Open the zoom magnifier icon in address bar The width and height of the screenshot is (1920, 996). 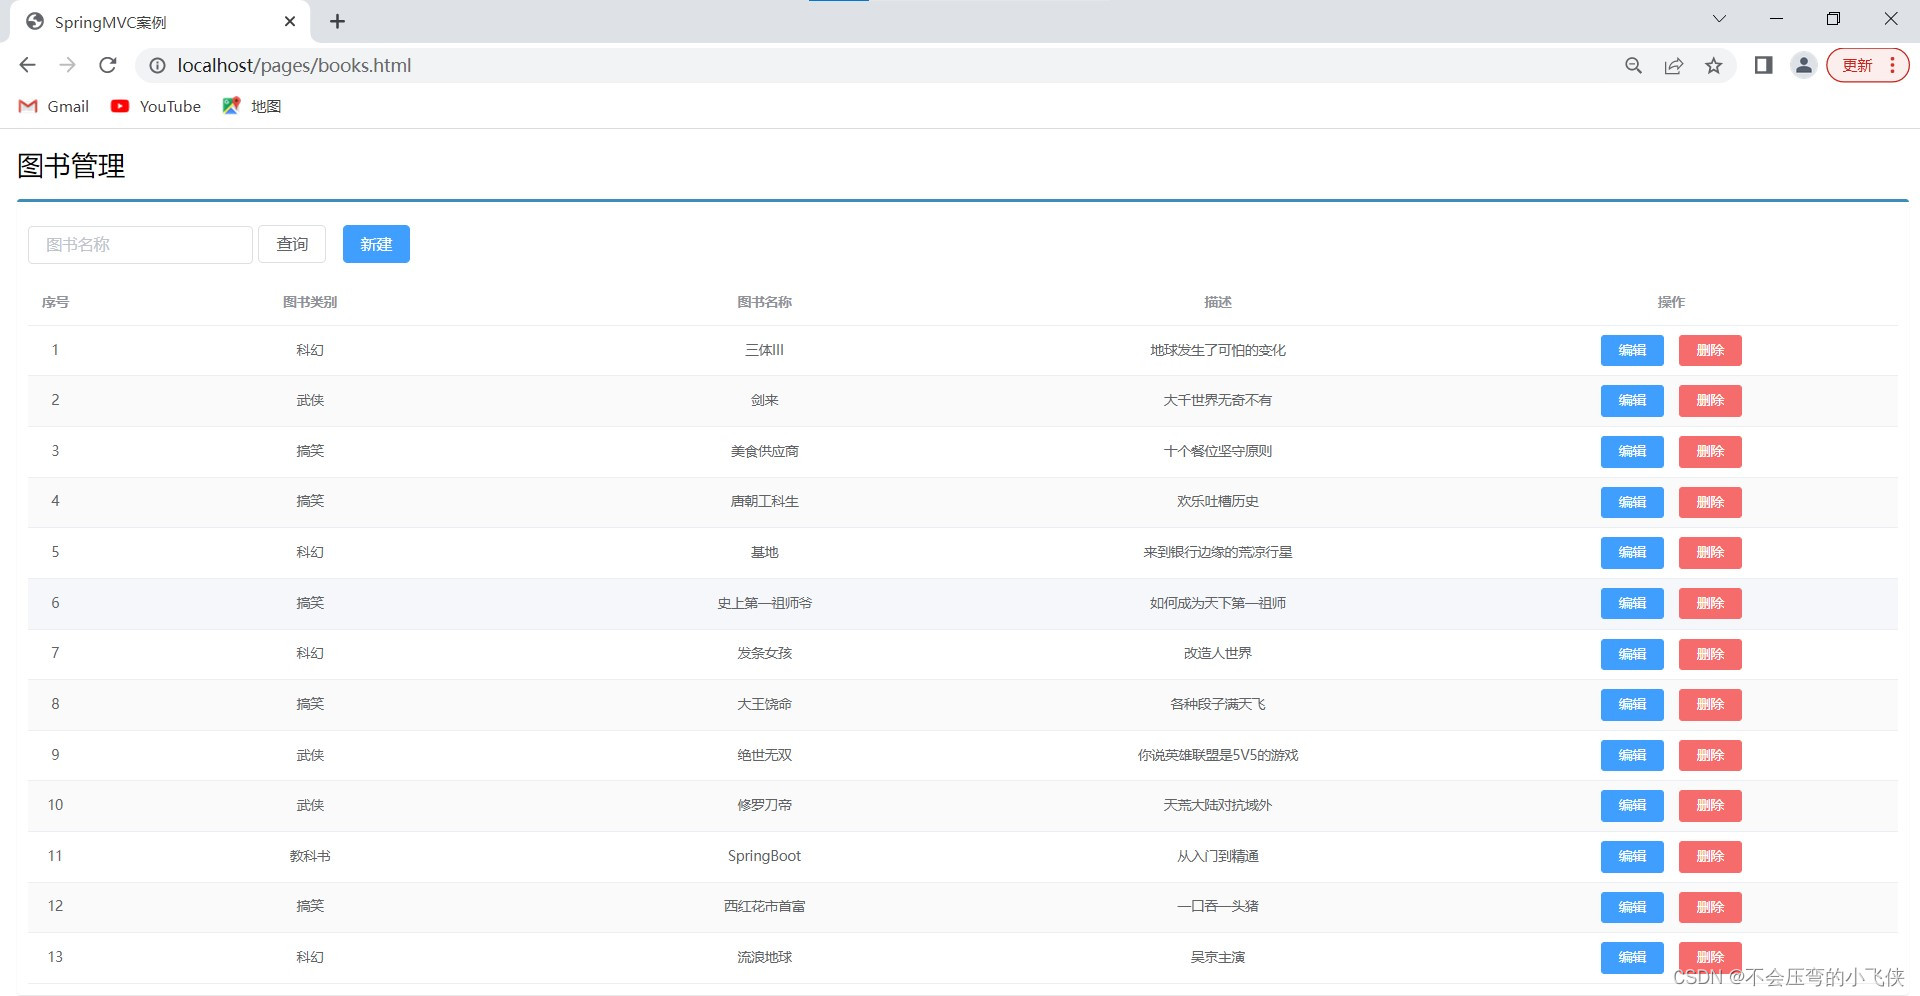pos(1633,65)
